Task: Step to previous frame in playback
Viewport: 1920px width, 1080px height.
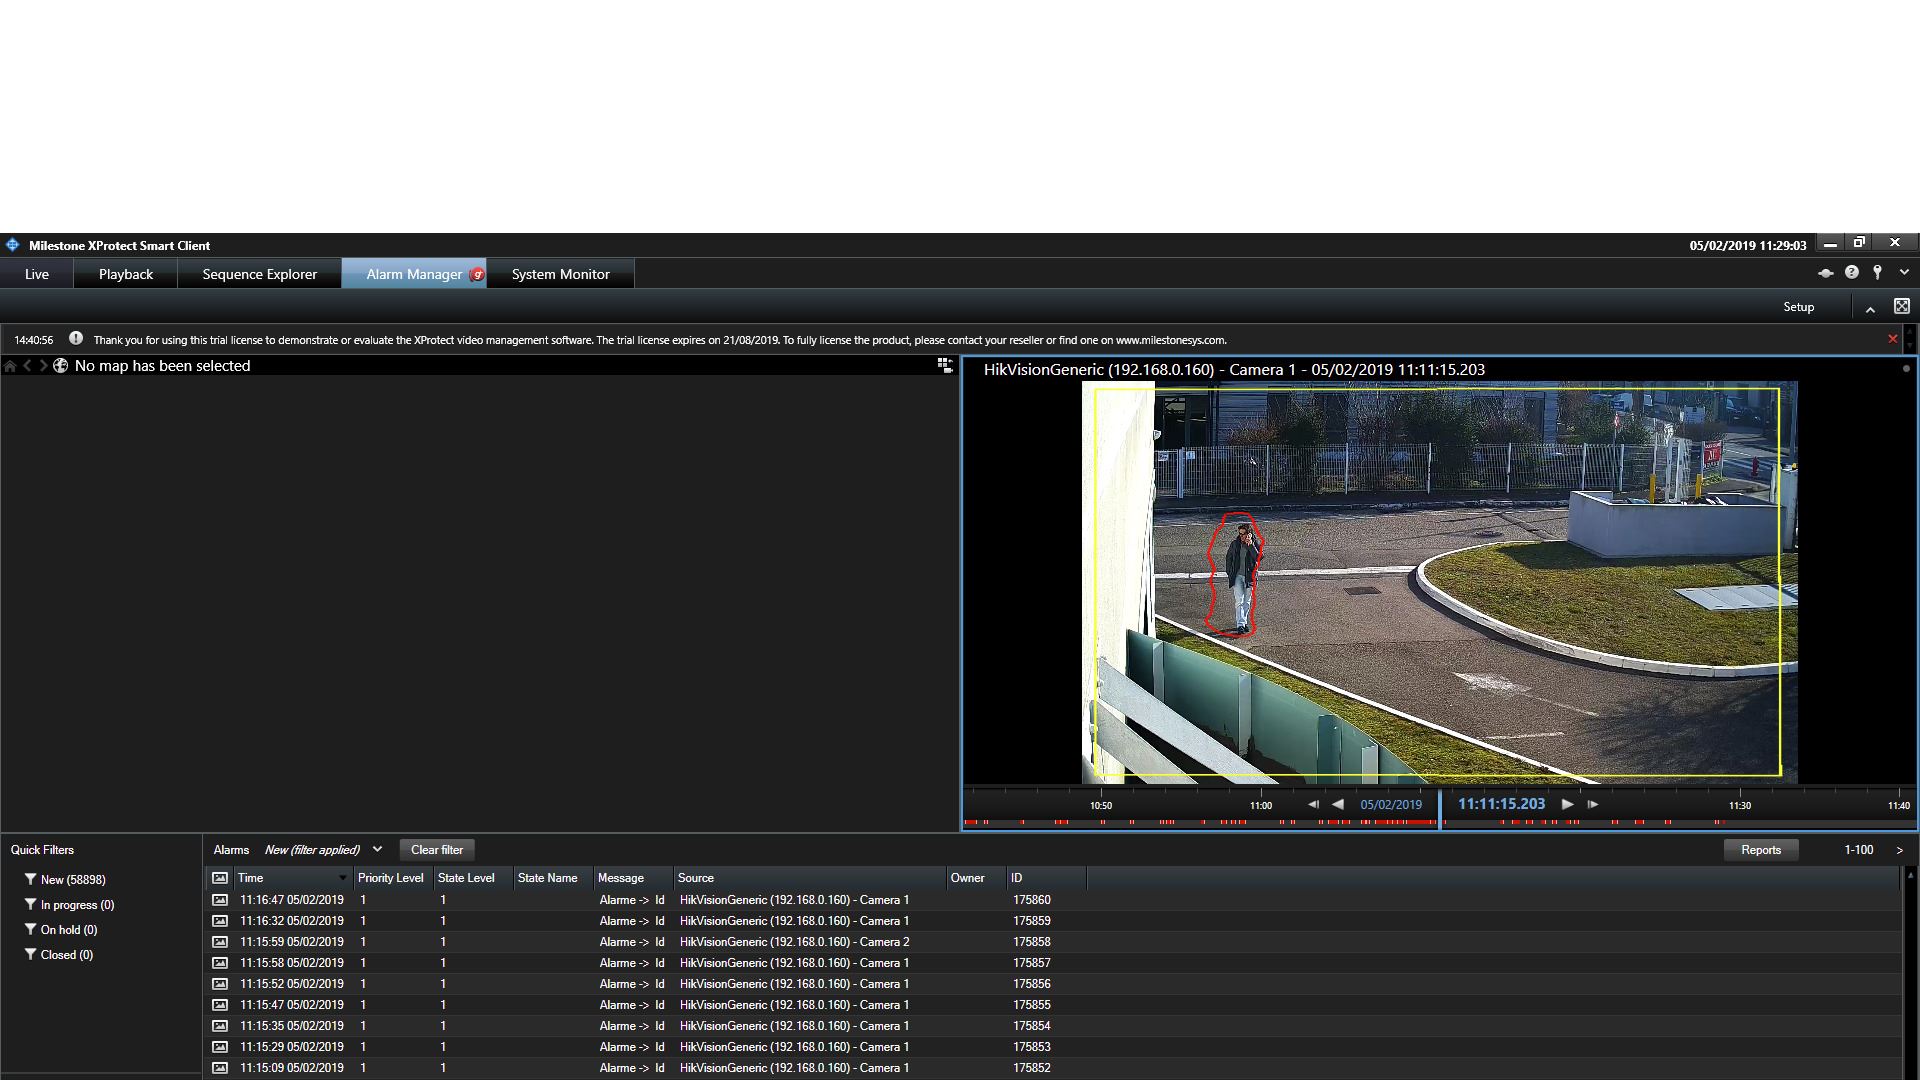Action: (1313, 804)
